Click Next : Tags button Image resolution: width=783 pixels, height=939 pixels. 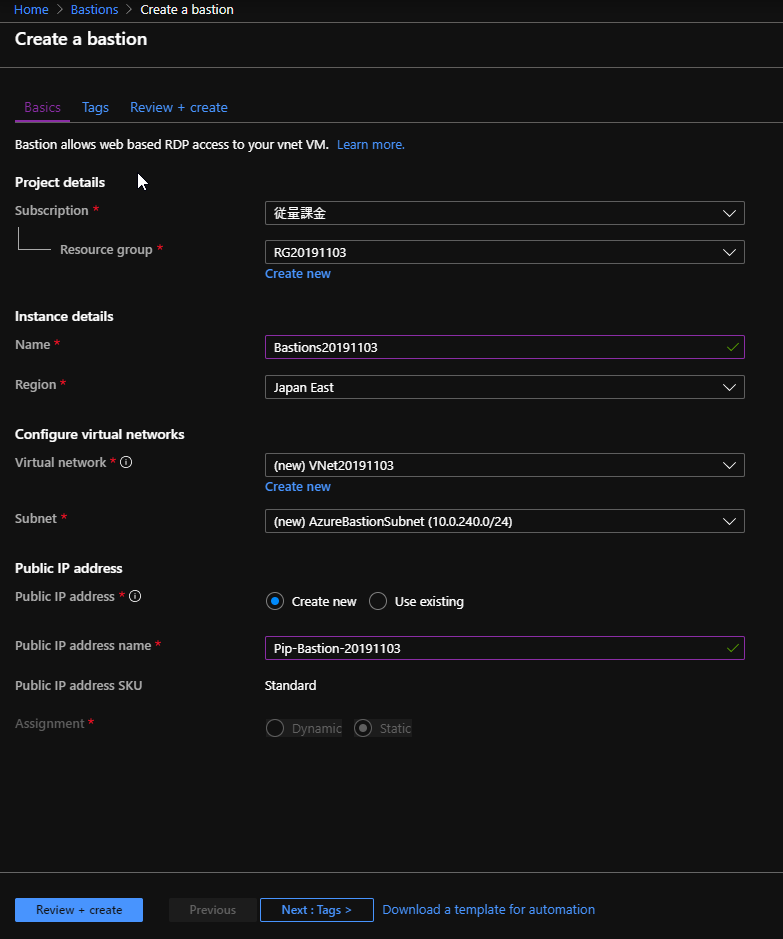[317, 910]
